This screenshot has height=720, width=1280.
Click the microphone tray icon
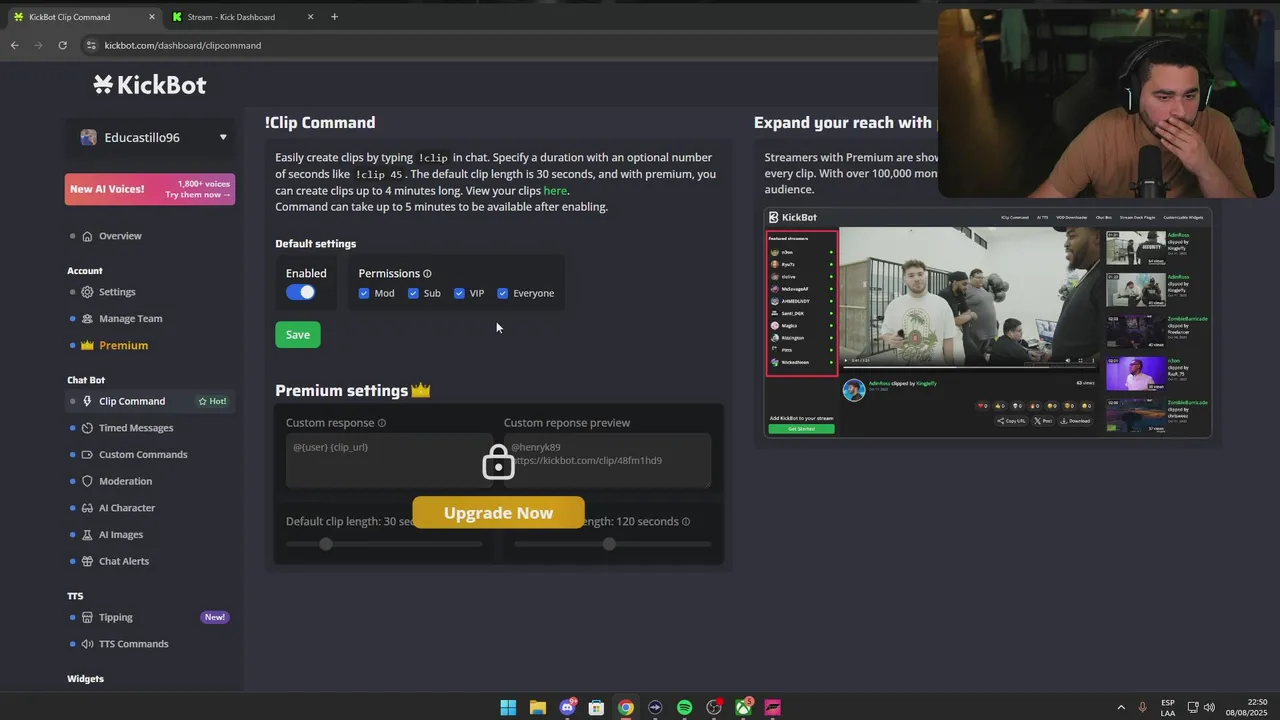tap(1142, 707)
